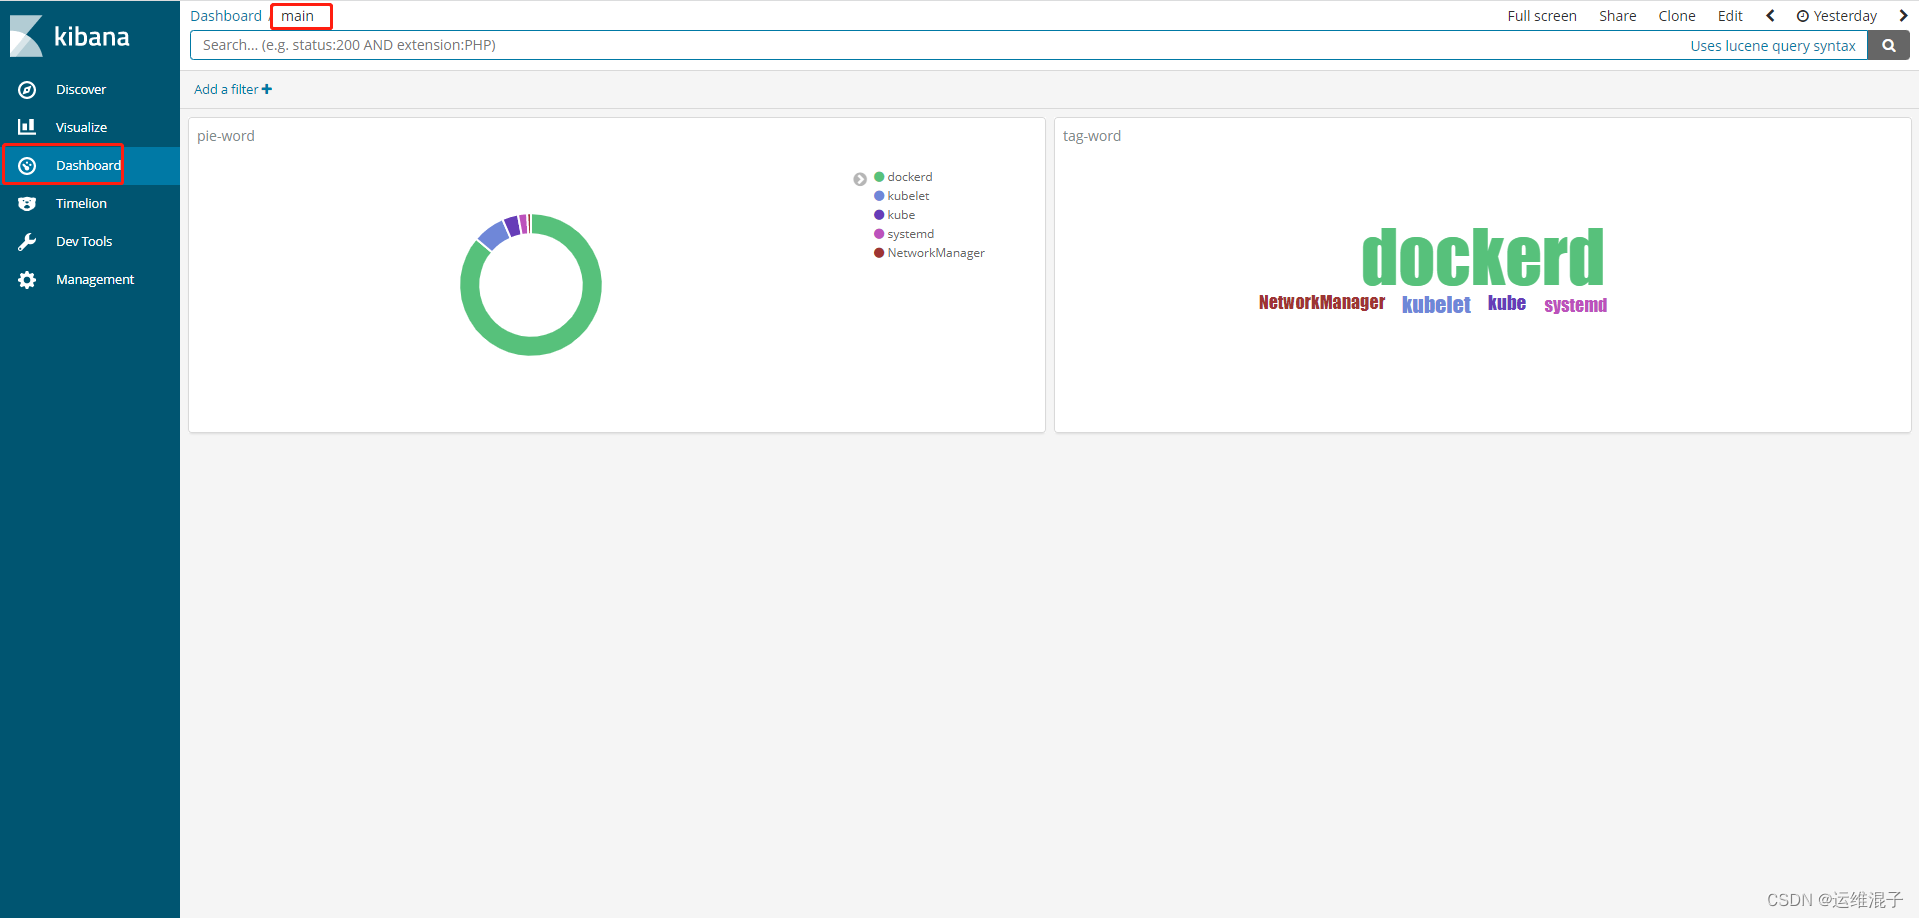
Task: Click Edit to modify dashboard
Action: click(x=1730, y=16)
